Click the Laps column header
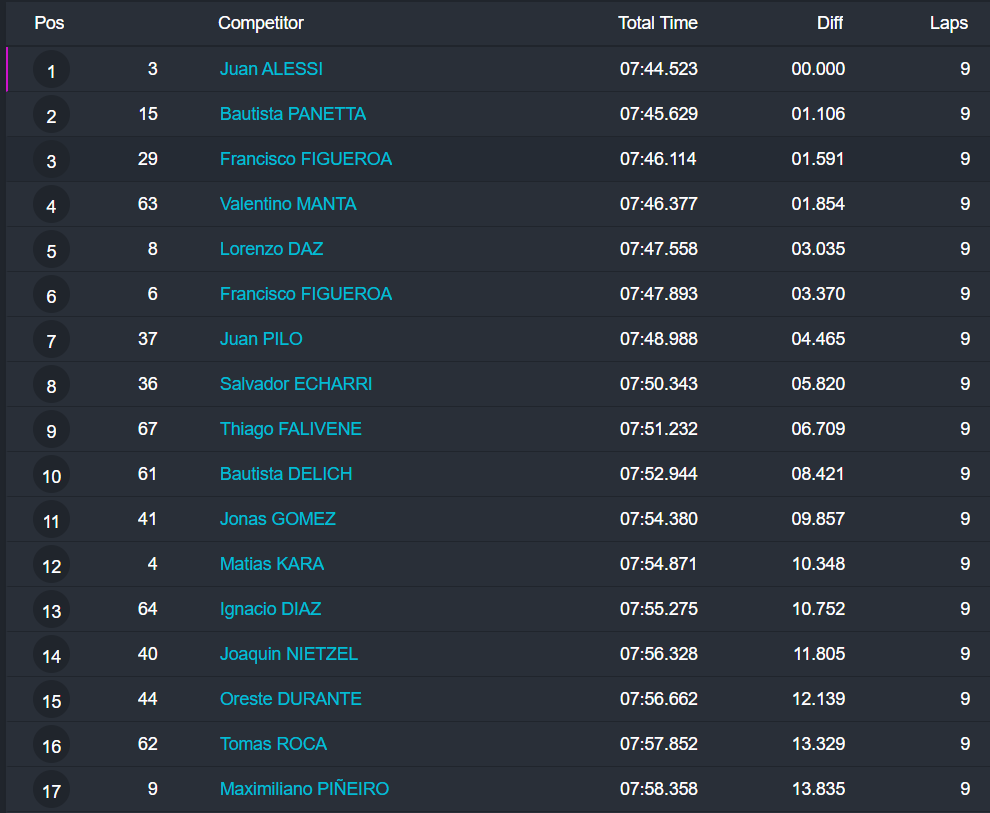990x813 pixels. [x=948, y=23]
